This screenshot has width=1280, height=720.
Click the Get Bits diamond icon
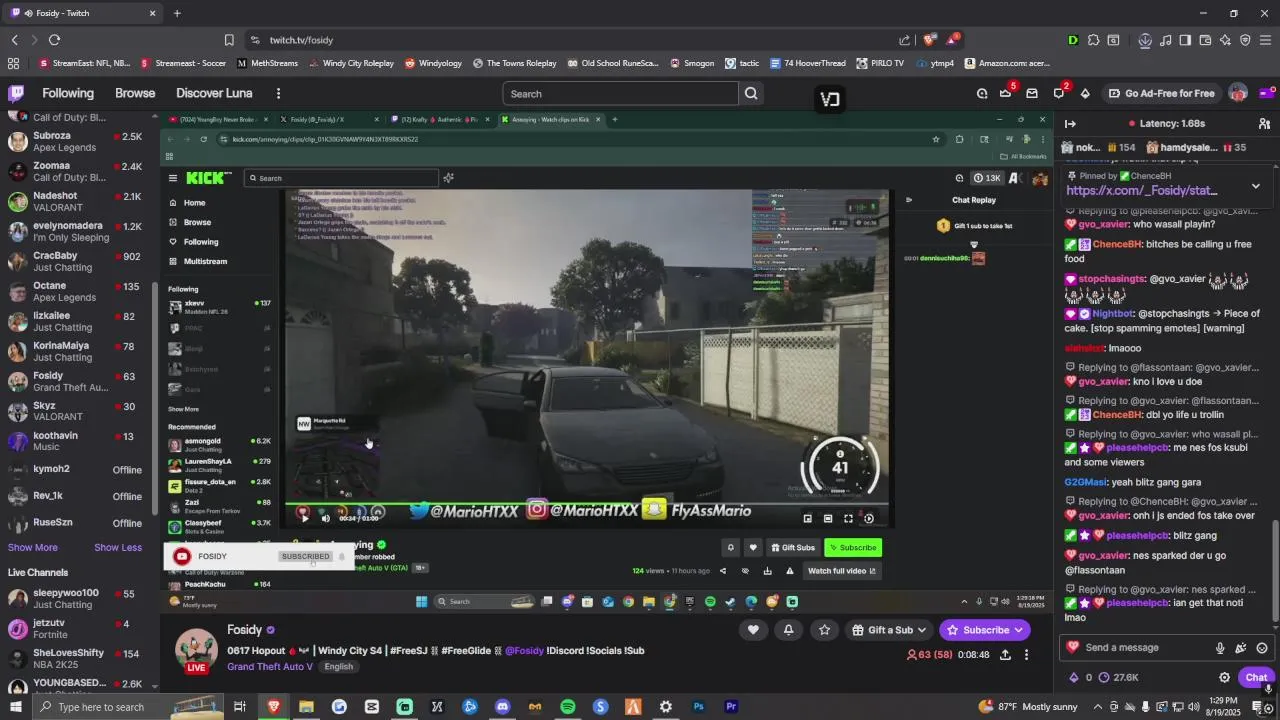point(1085,93)
